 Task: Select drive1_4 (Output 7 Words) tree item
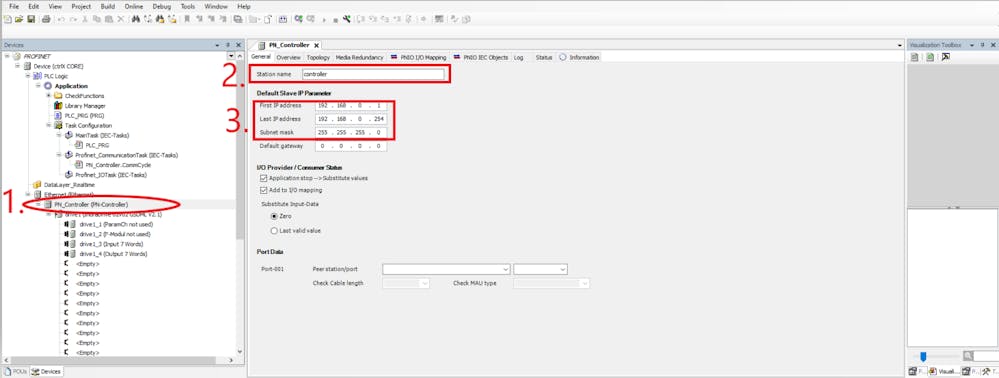tap(113, 254)
